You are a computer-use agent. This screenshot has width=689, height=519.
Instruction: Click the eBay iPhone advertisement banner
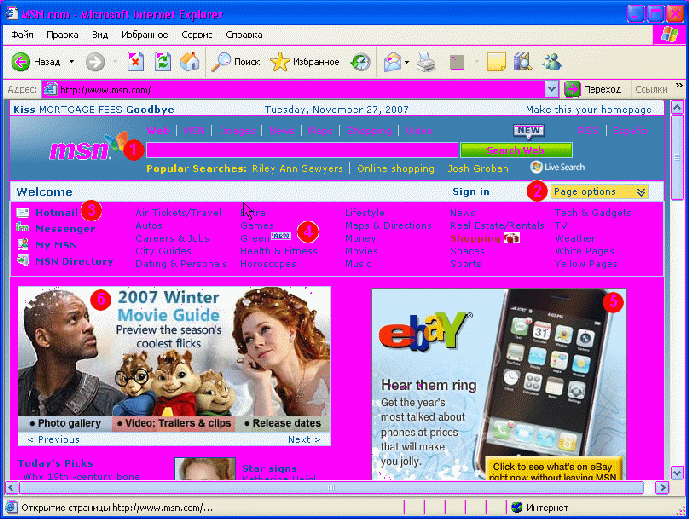coord(499,385)
